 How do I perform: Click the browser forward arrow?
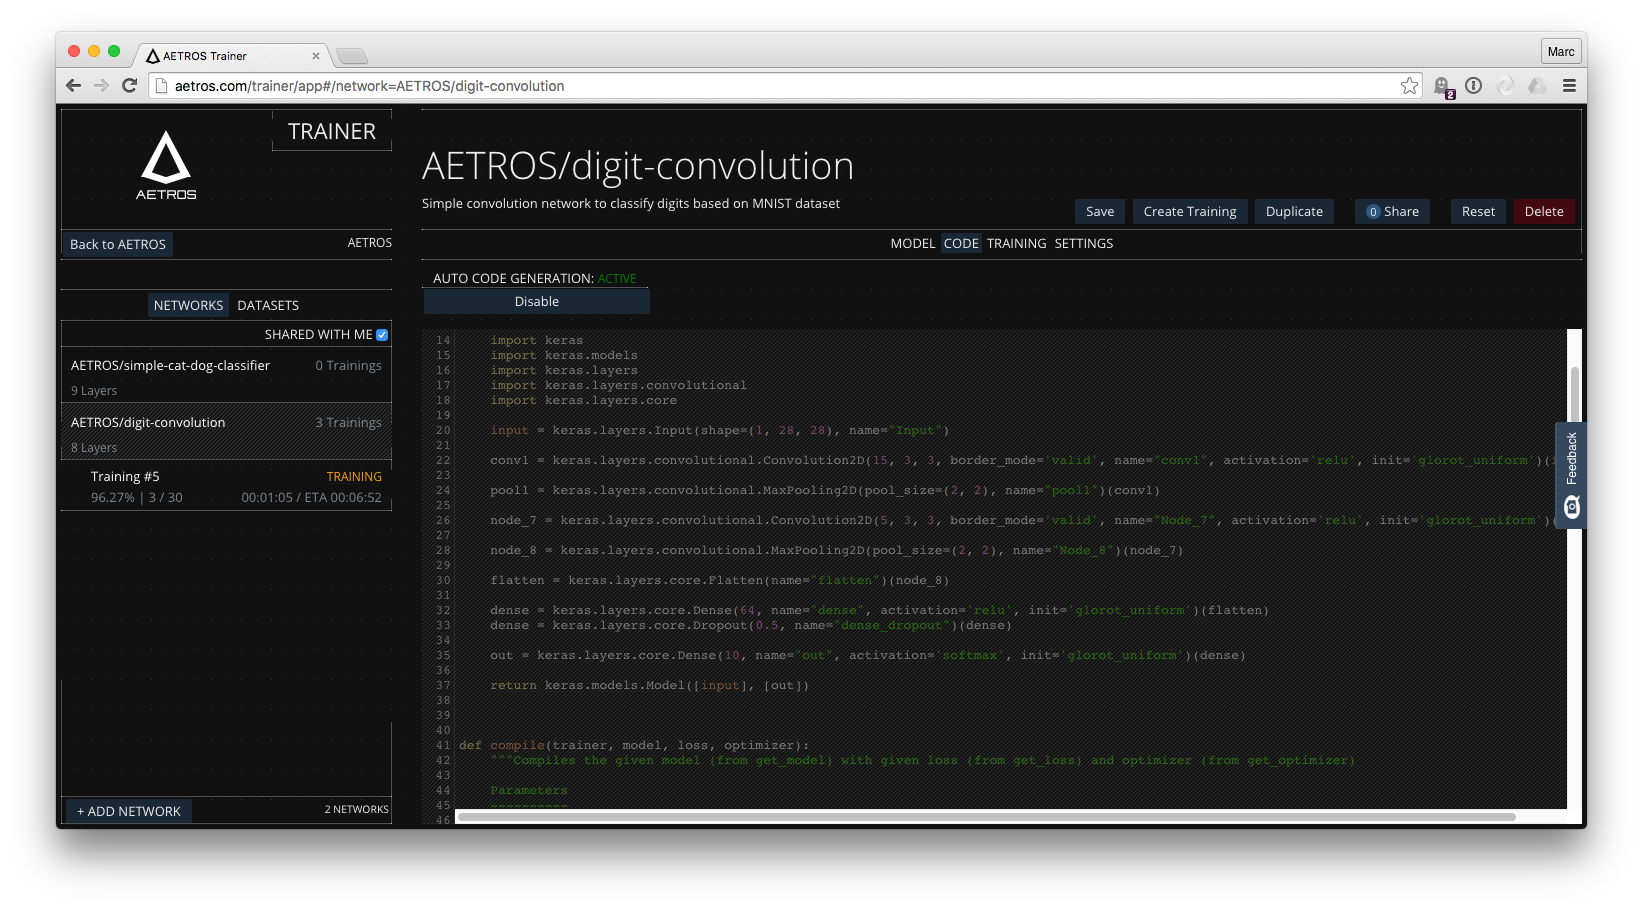click(101, 86)
